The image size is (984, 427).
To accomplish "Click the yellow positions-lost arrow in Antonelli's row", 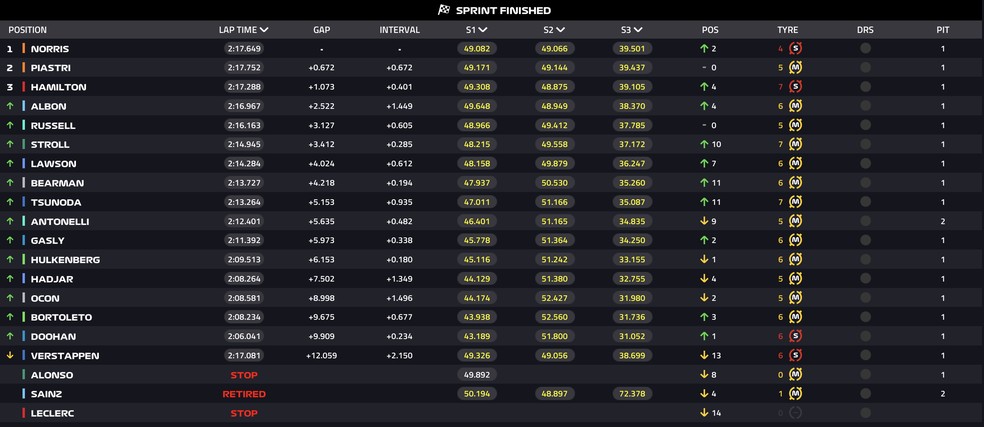I will tap(704, 221).
